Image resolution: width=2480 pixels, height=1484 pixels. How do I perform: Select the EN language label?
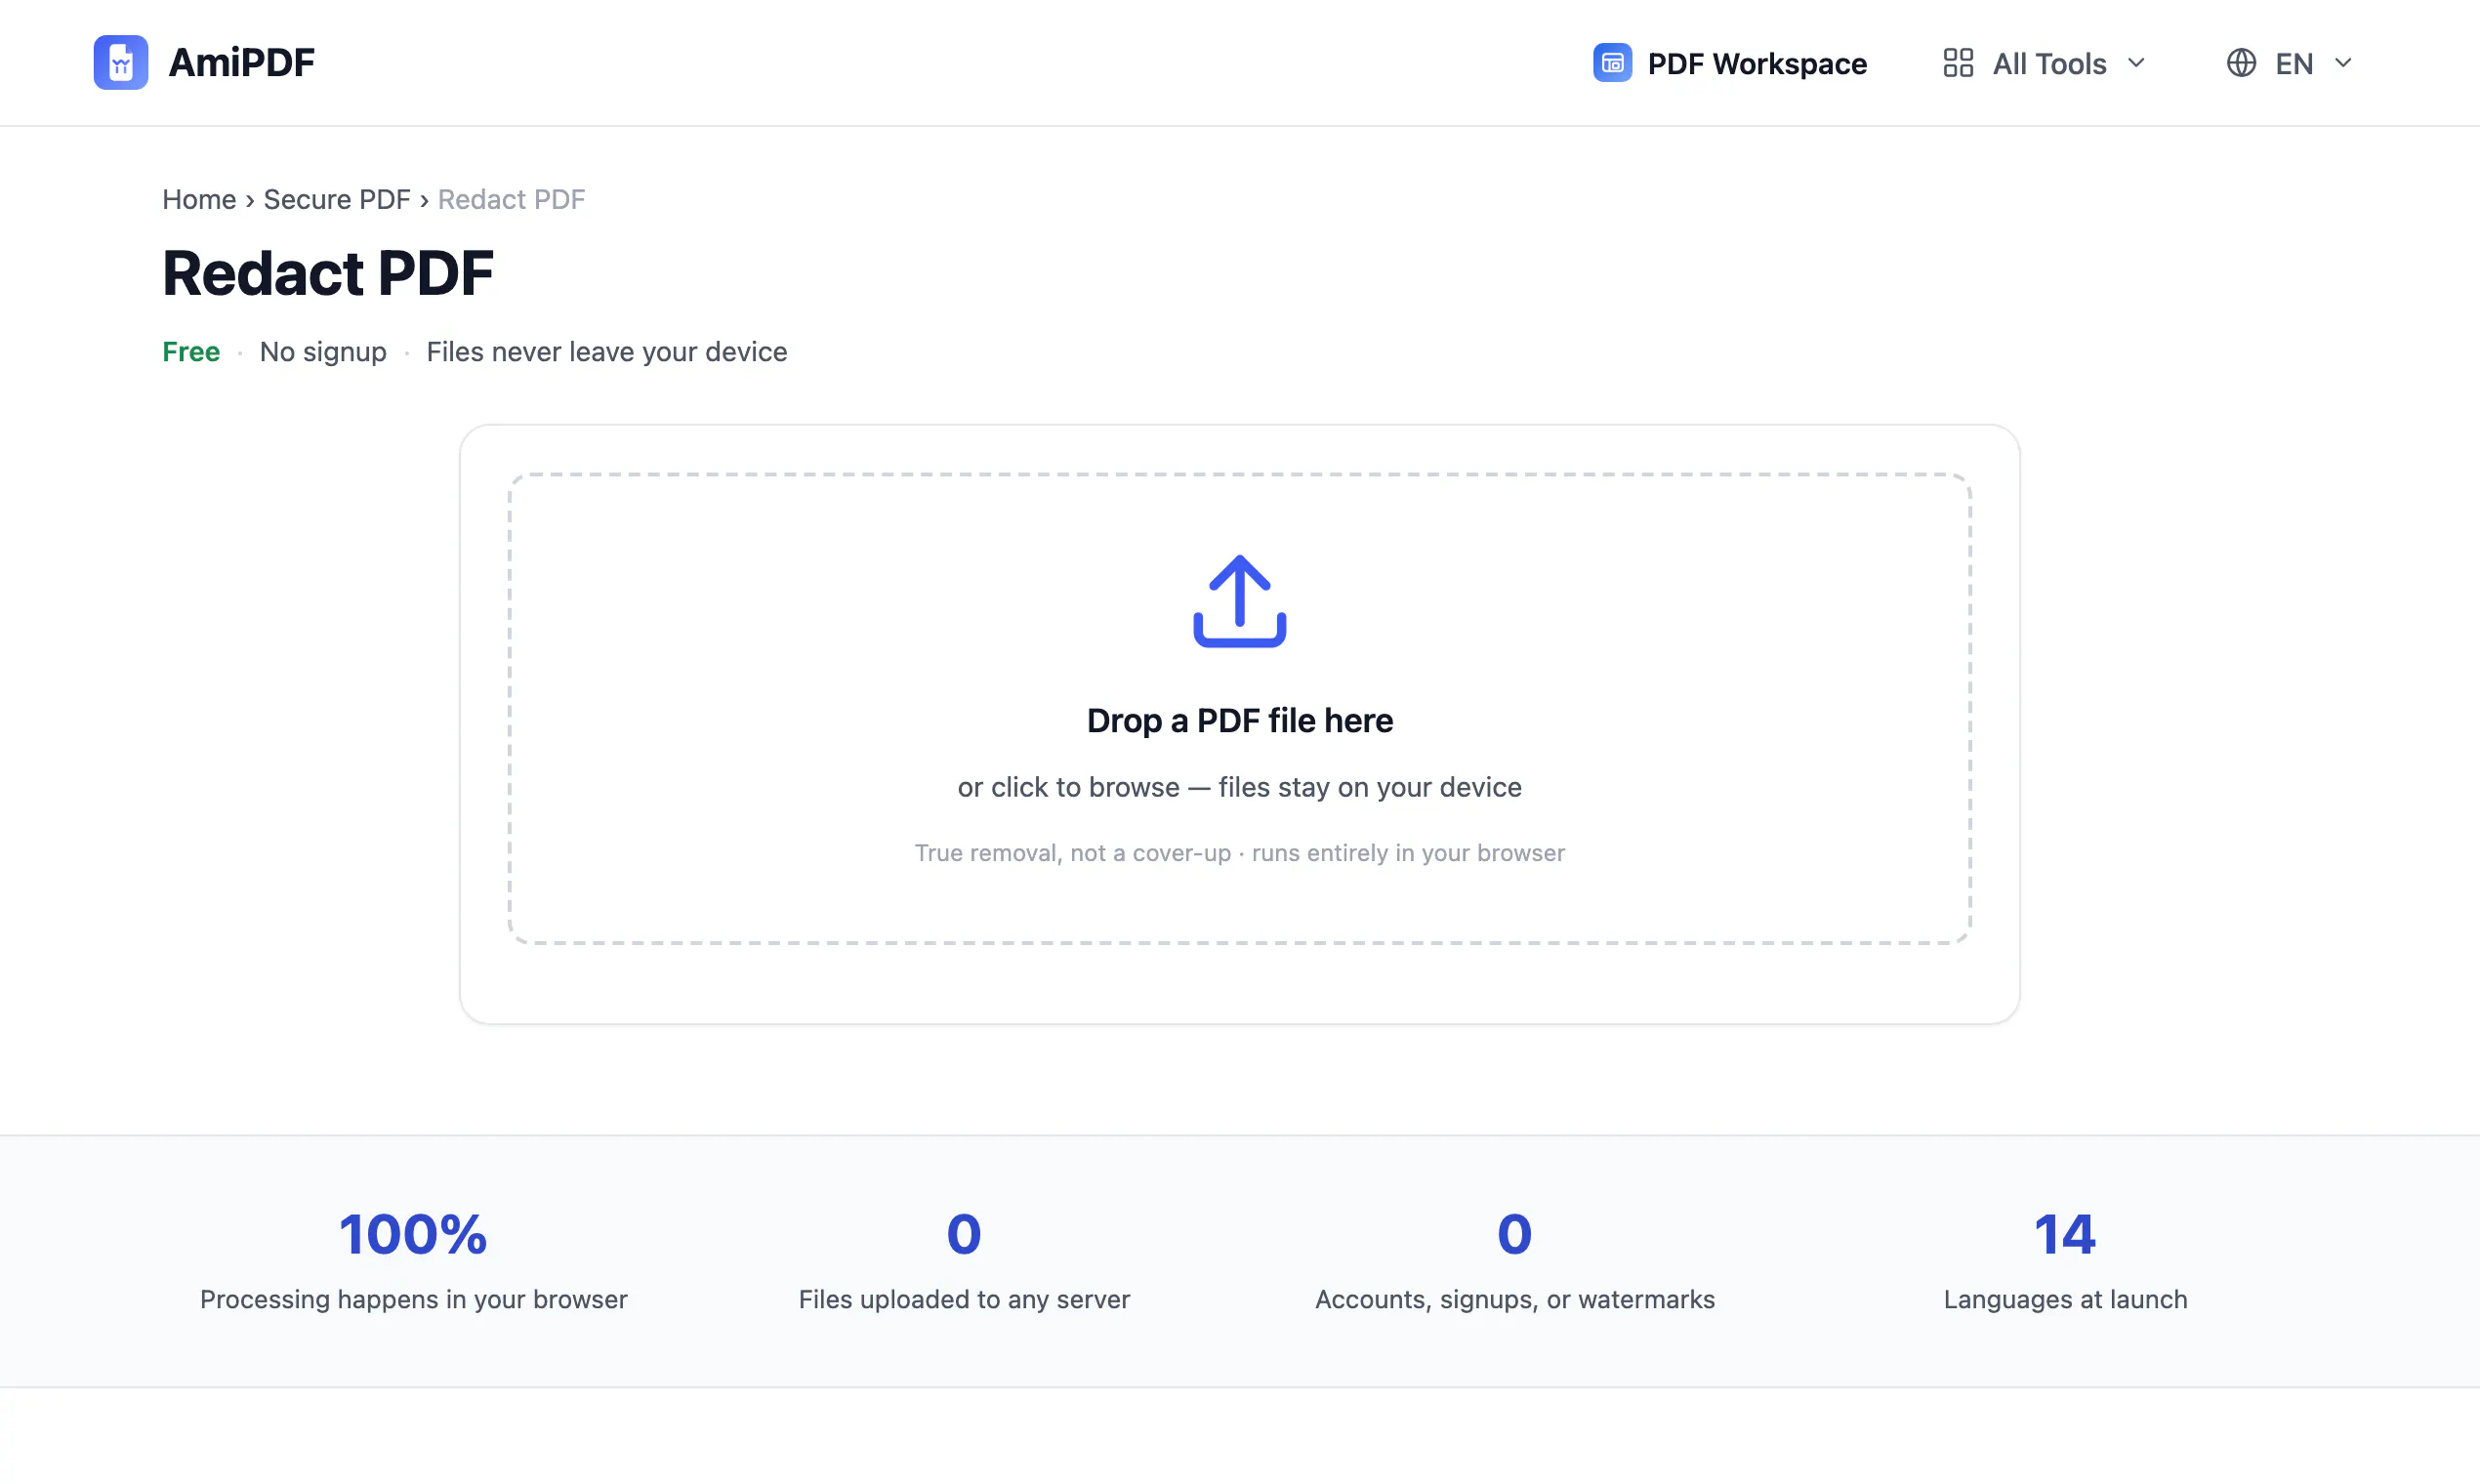click(x=2294, y=64)
